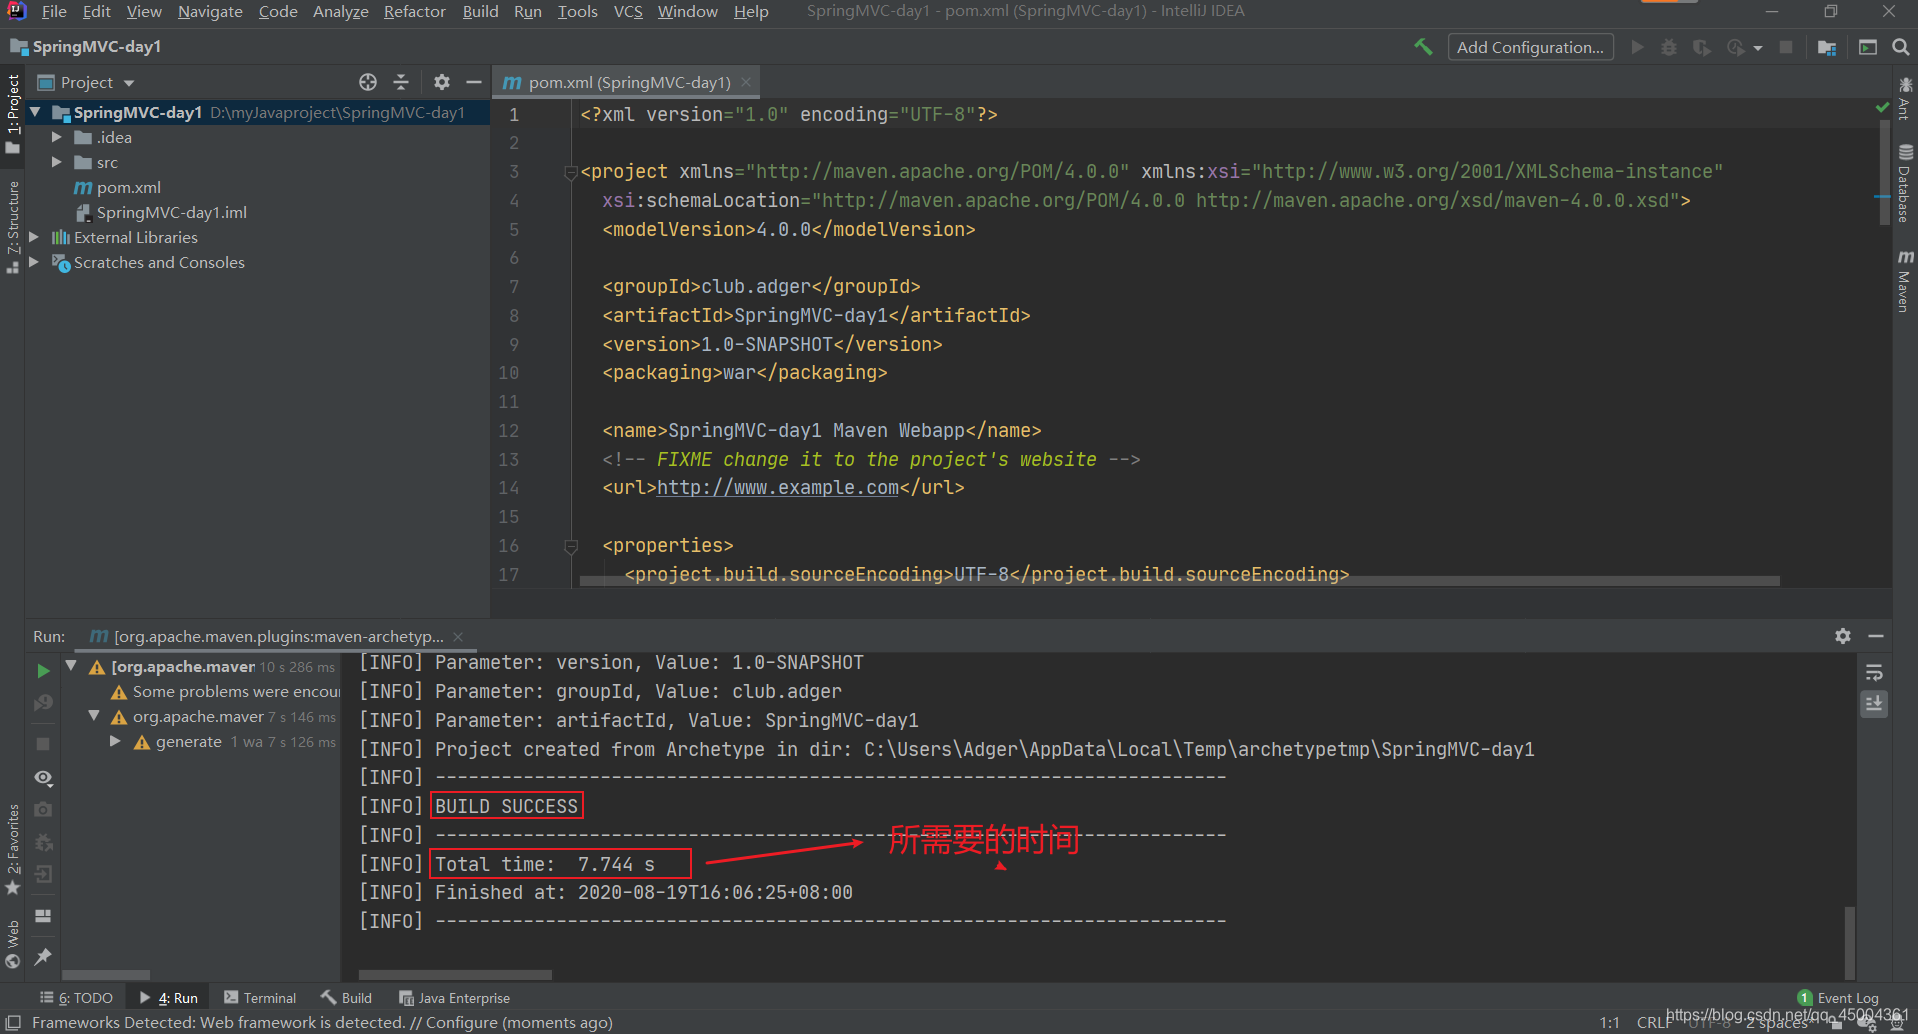Hide the Project panel with minus icon
The width and height of the screenshot is (1918, 1034).
(474, 82)
